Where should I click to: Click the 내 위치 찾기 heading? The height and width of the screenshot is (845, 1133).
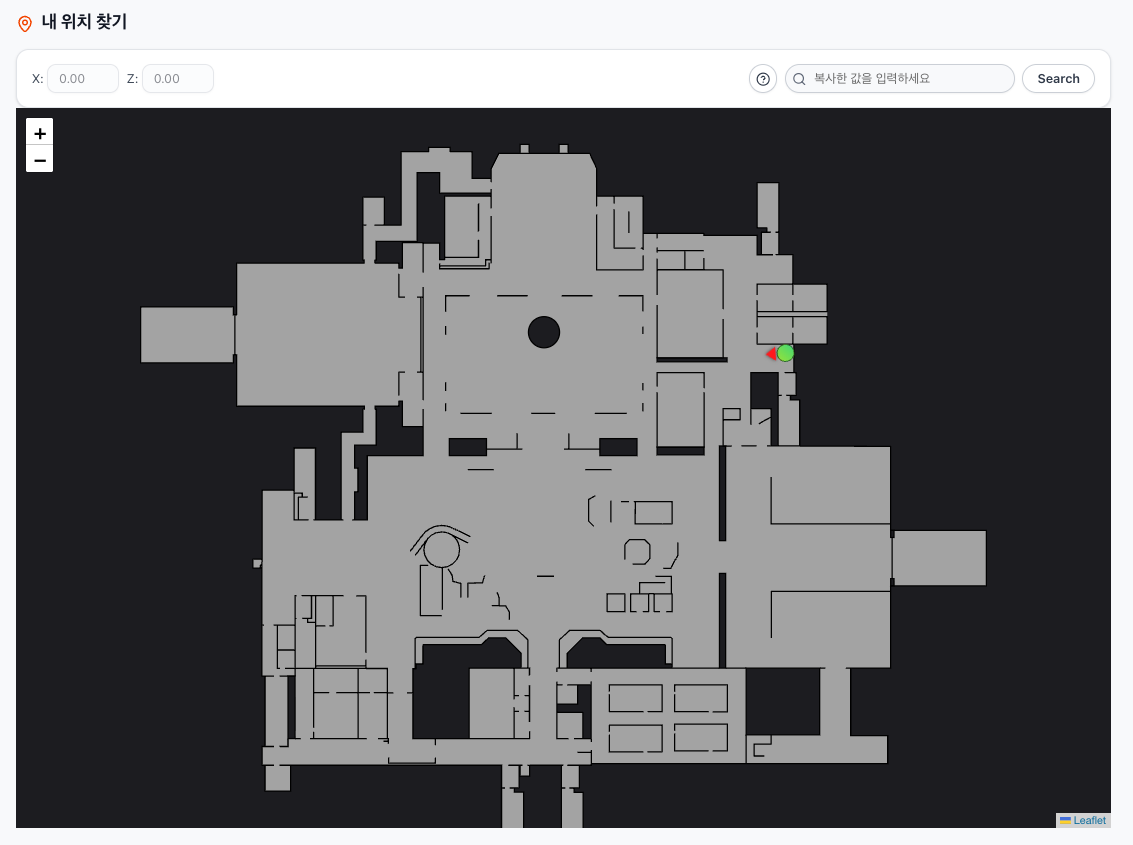tap(85, 22)
